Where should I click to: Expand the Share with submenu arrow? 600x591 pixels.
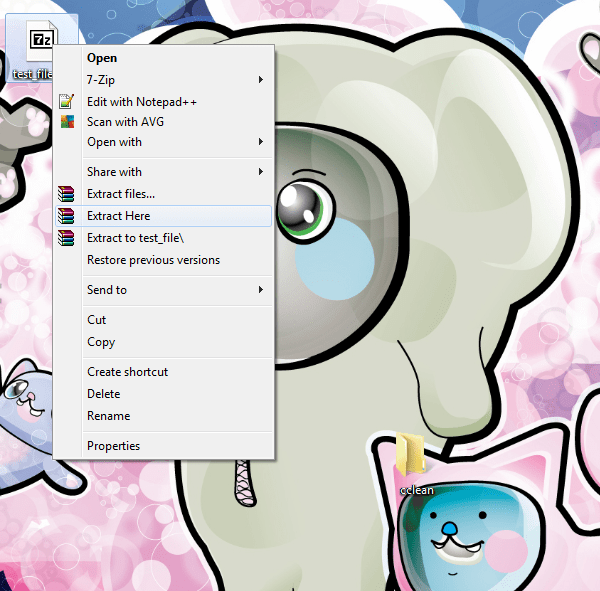(261, 171)
